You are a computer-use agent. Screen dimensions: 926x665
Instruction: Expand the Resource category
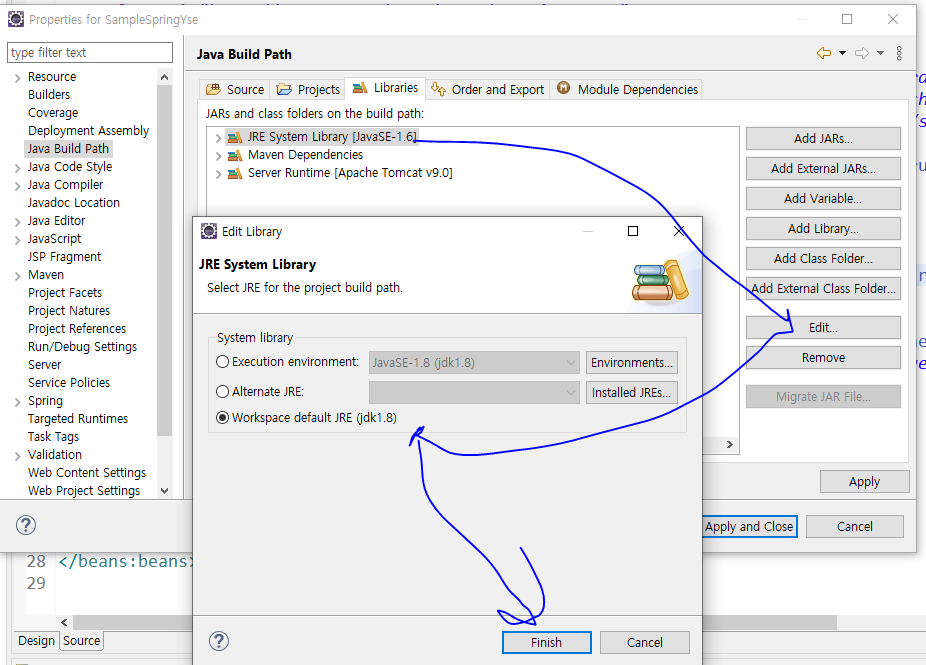point(17,77)
